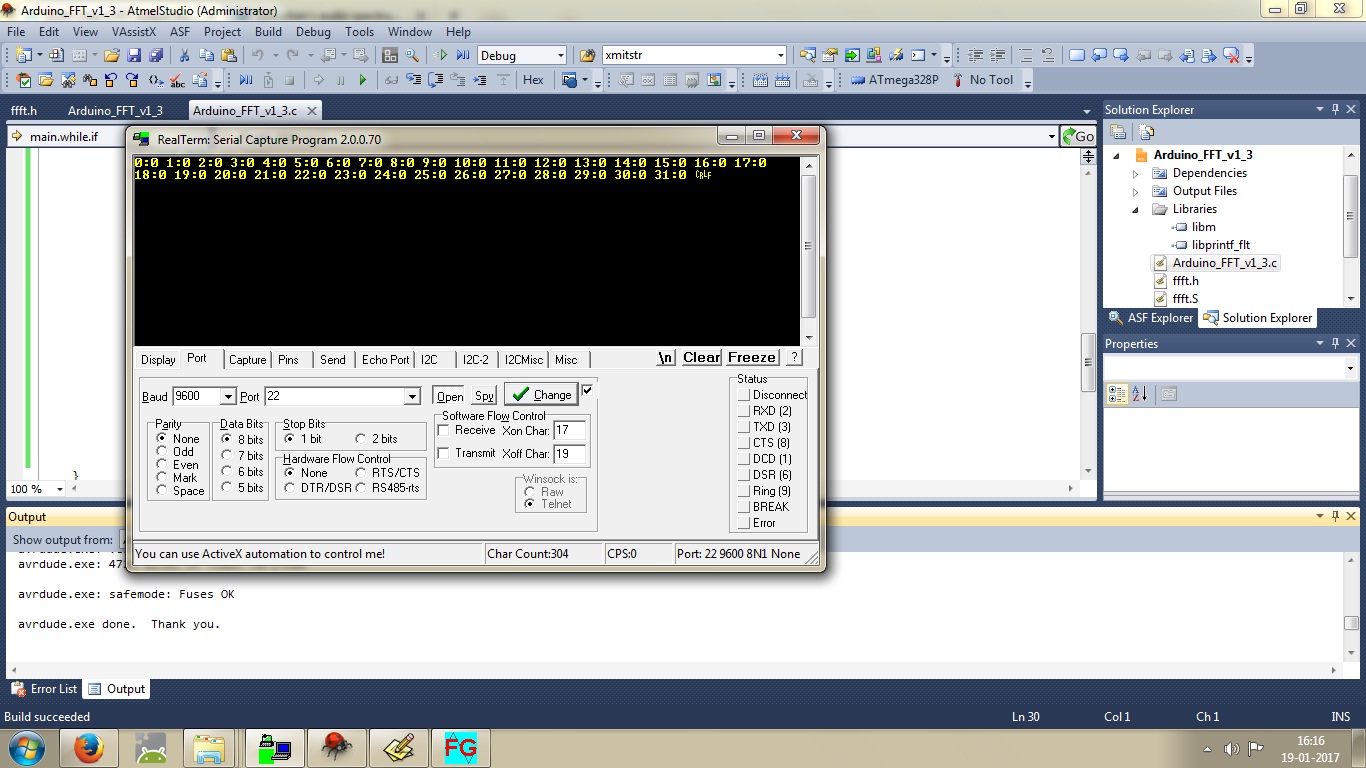Screen dimensions: 1366x768
Task: Click the Clear Bookmarks icon with red X
Action: coord(1231,55)
